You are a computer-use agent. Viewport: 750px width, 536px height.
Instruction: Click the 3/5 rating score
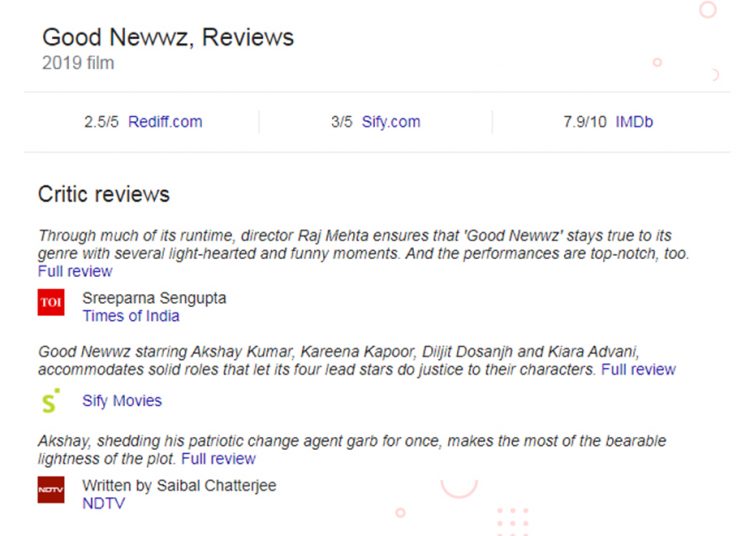point(341,122)
